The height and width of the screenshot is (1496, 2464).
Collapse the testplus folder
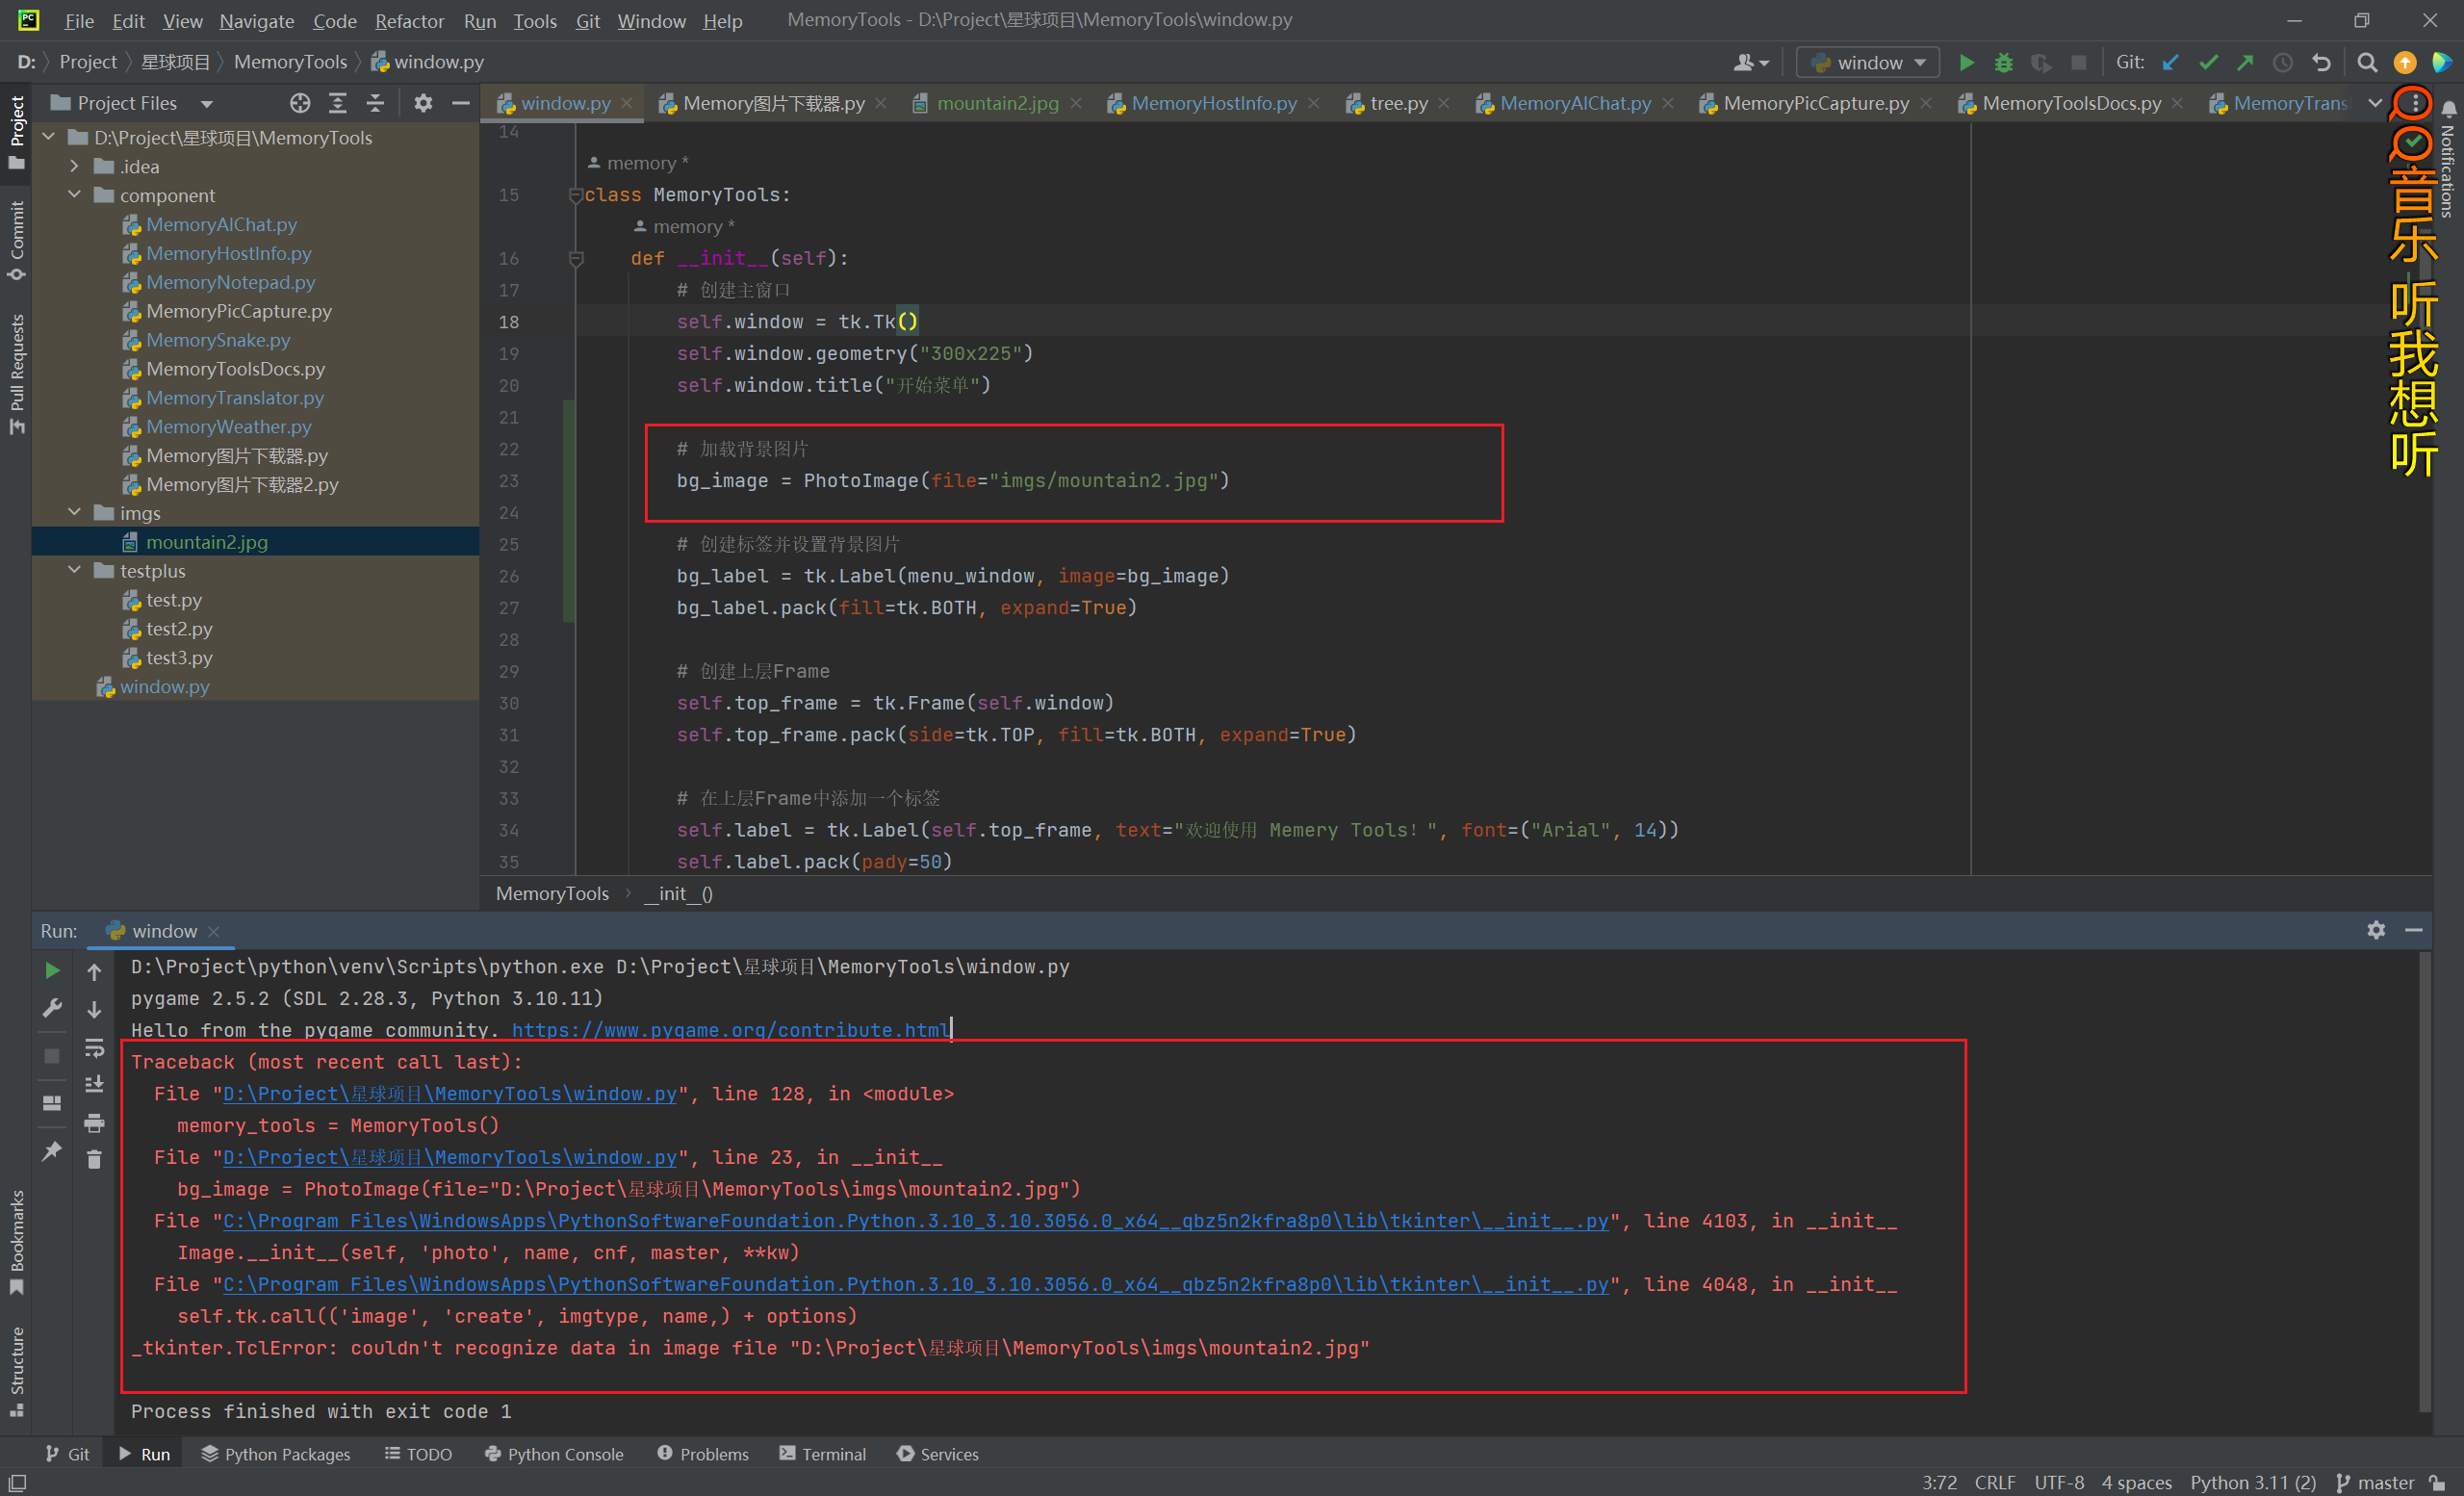point(75,570)
